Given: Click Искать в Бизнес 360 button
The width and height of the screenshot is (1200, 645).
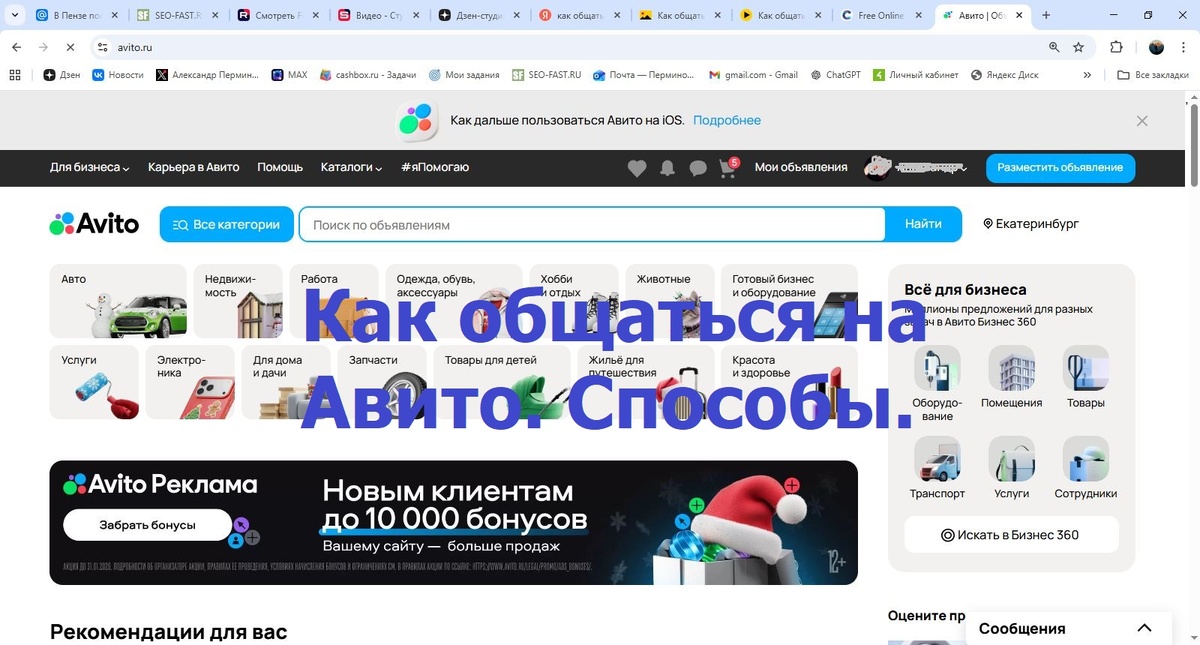Looking at the screenshot, I should [1011, 535].
